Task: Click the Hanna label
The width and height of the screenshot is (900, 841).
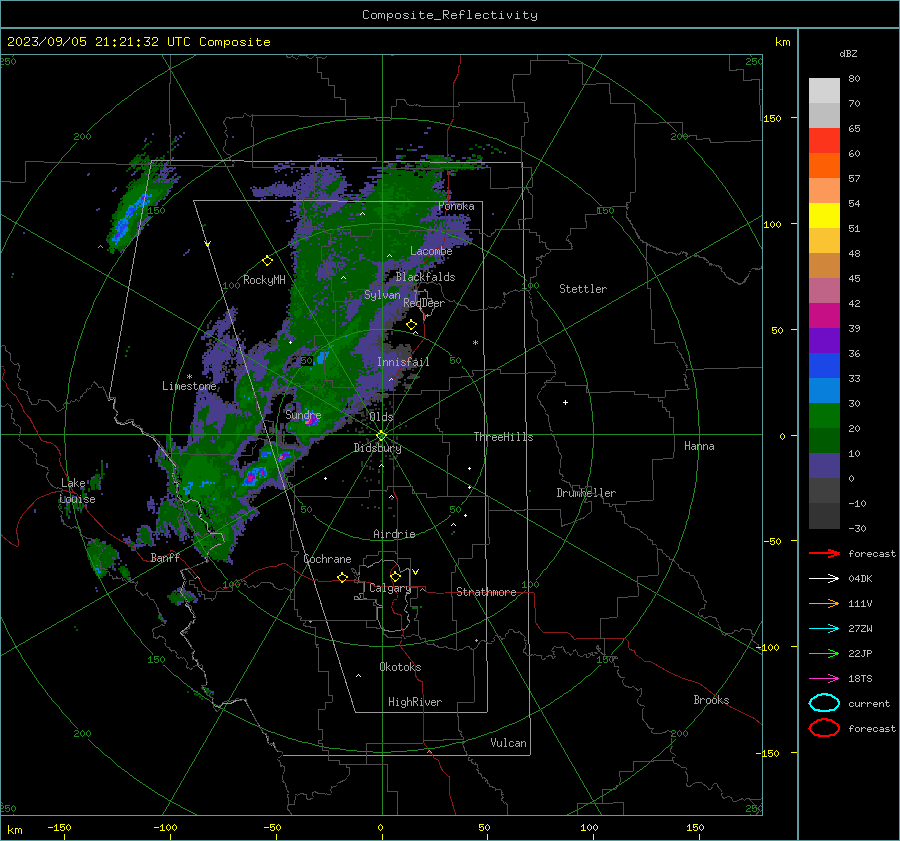Action: (x=699, y=446)
